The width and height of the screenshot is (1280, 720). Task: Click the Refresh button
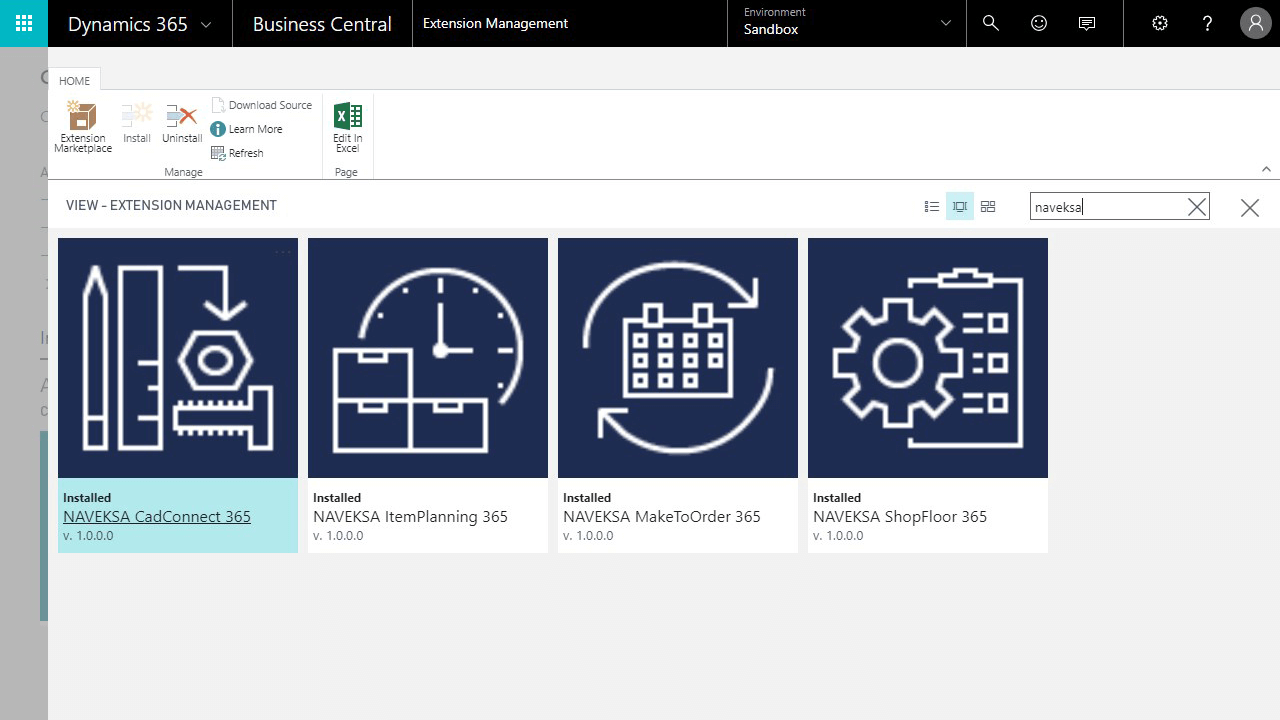click(238, 153)
